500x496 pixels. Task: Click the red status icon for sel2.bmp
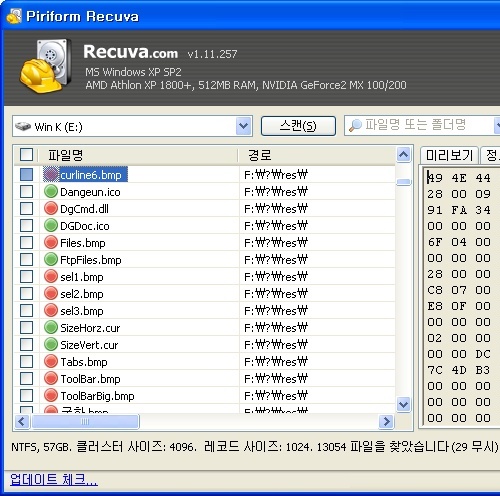pyautogui.click(x=51, y=294)
